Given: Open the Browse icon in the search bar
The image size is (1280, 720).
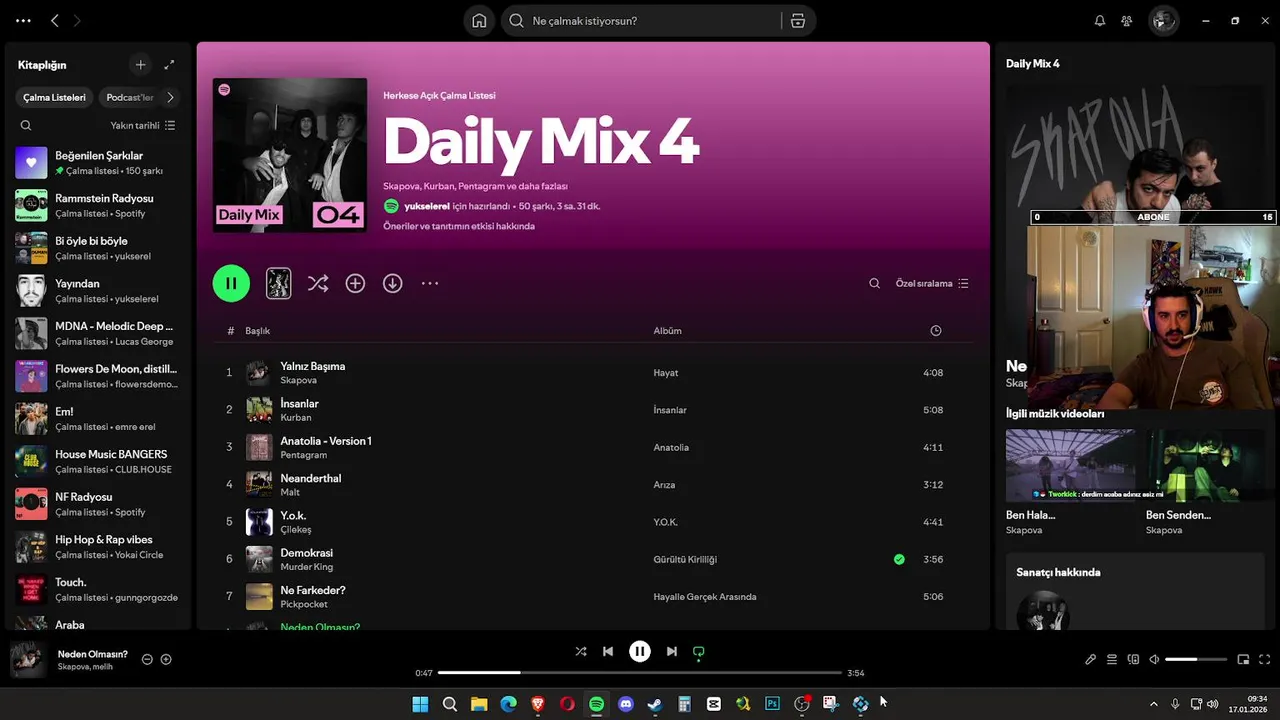Looking at the screenshot, I should pos(797,21).
